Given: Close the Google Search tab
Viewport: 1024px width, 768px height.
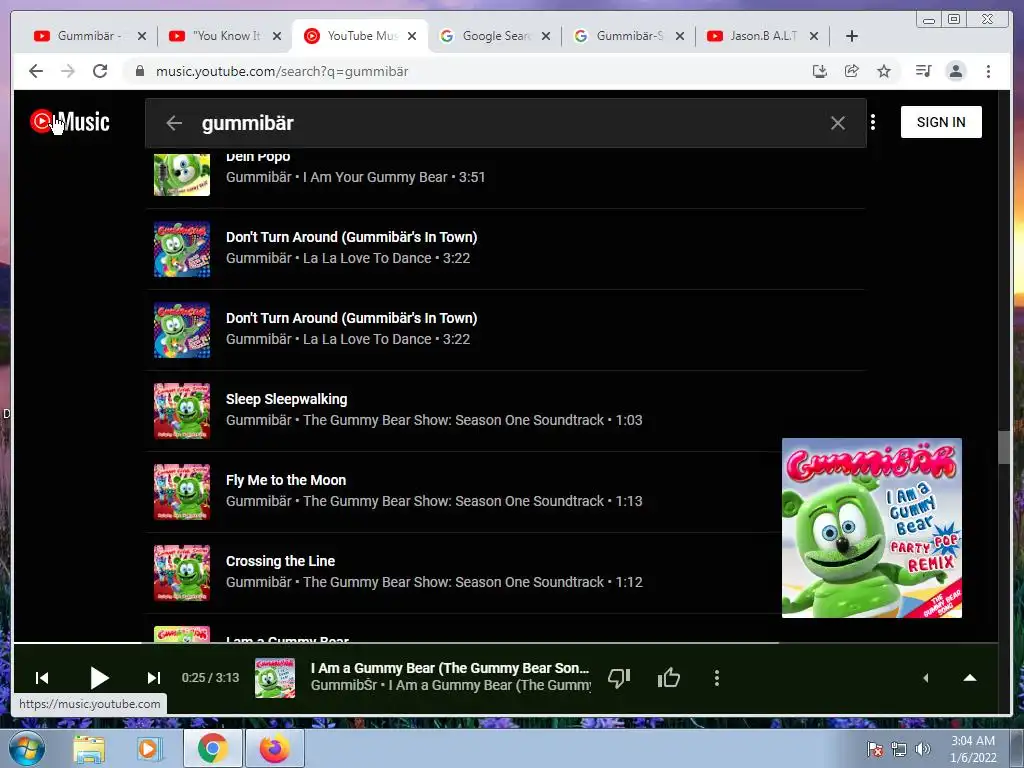Looking at the screenshot, I should point(546,36).
